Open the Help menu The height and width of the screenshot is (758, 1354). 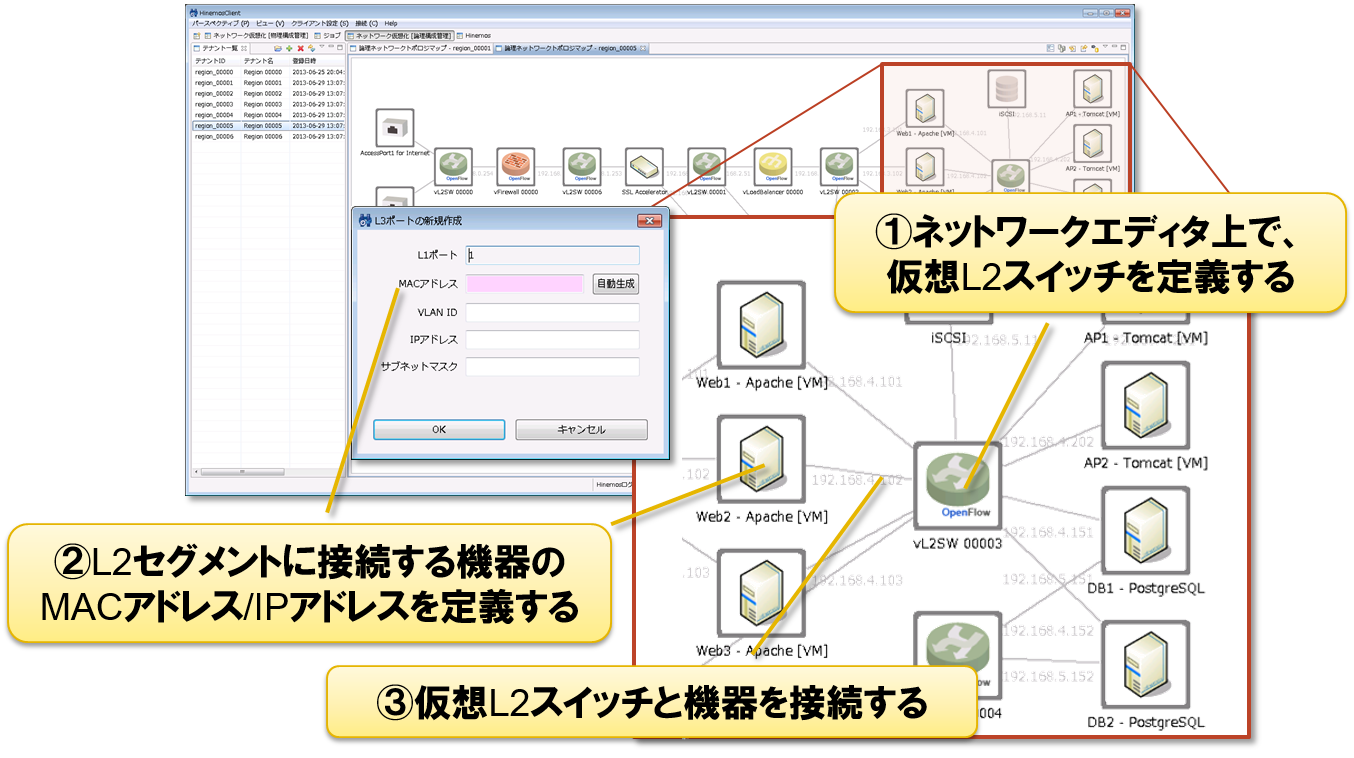coord(391,23)
